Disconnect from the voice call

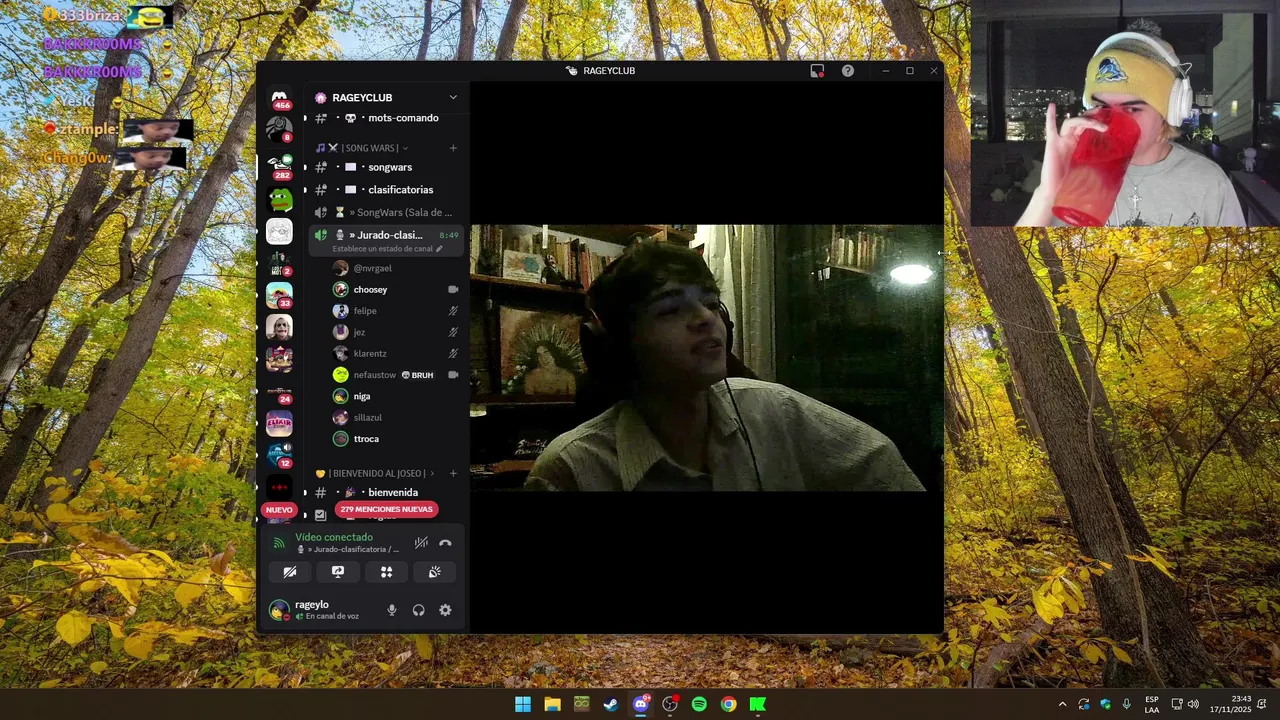point(445,543)
